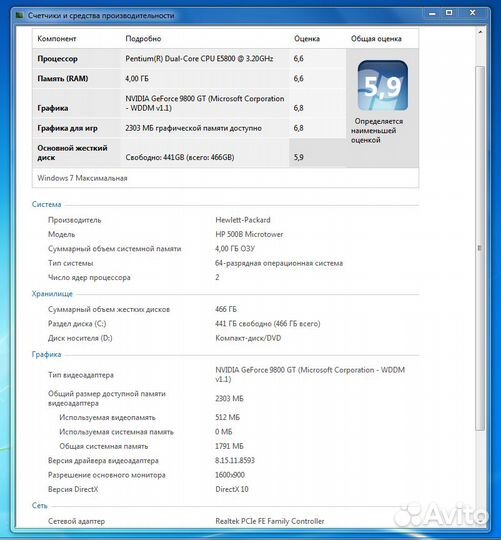Click 64-разрядная операционная система text

pos(279,263)
